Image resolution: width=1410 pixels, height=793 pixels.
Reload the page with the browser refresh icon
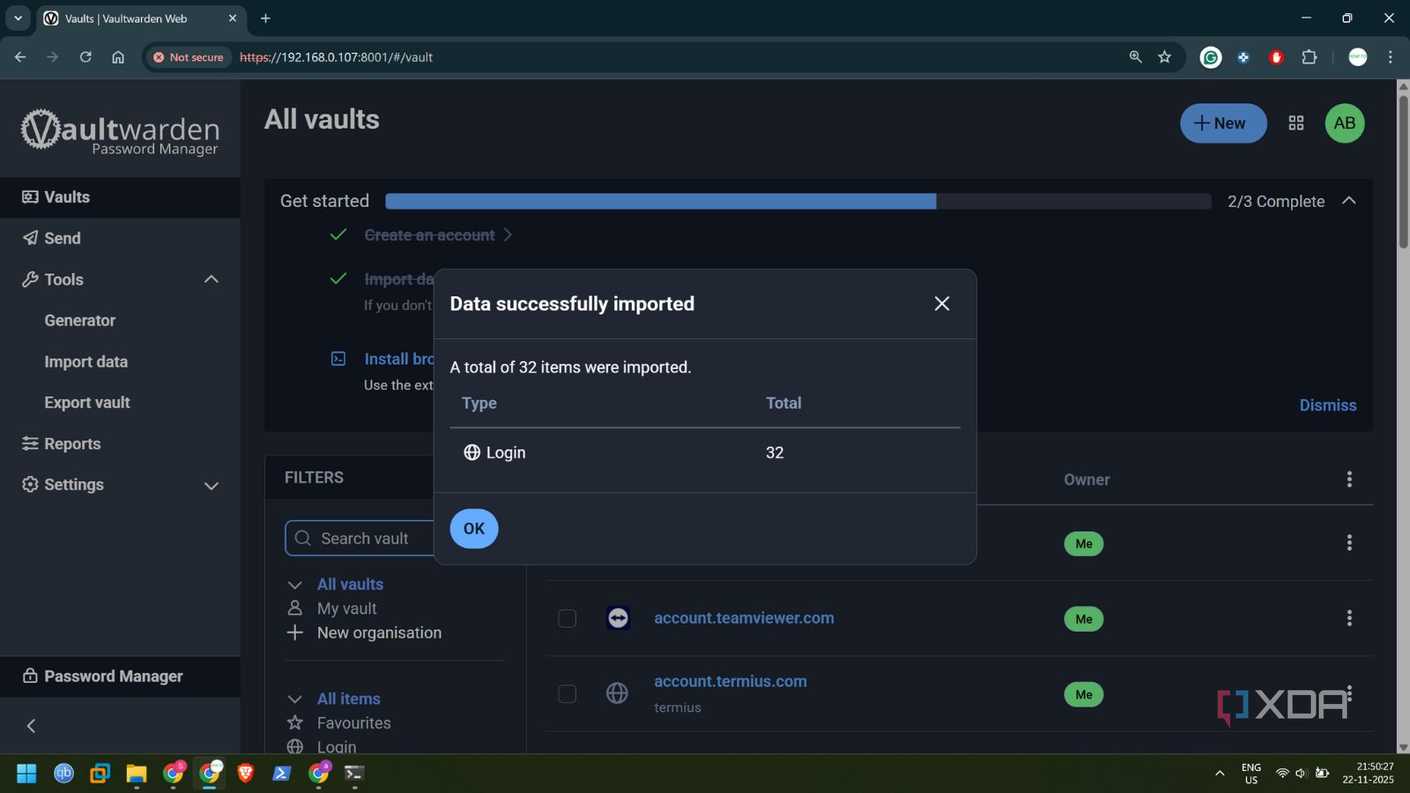(x=85, y=57)
